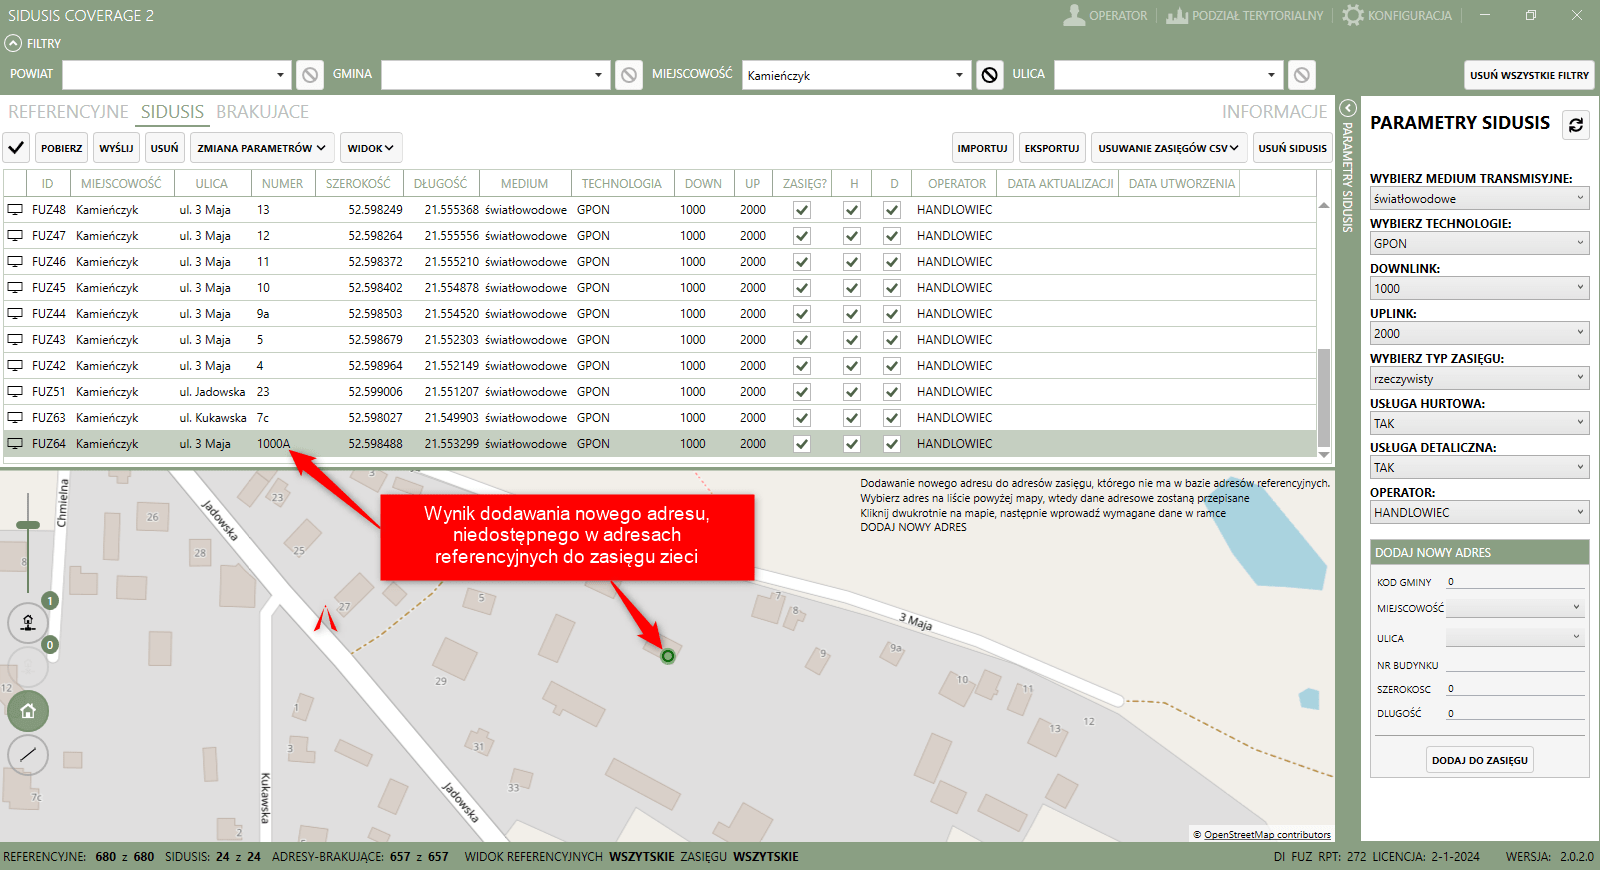Expand the WYBIERZ TECHNOLOGIE combo box showing GPON
Image resolution: width=1600 pixels, height=870 pixels.
(x=1479, y=243)
